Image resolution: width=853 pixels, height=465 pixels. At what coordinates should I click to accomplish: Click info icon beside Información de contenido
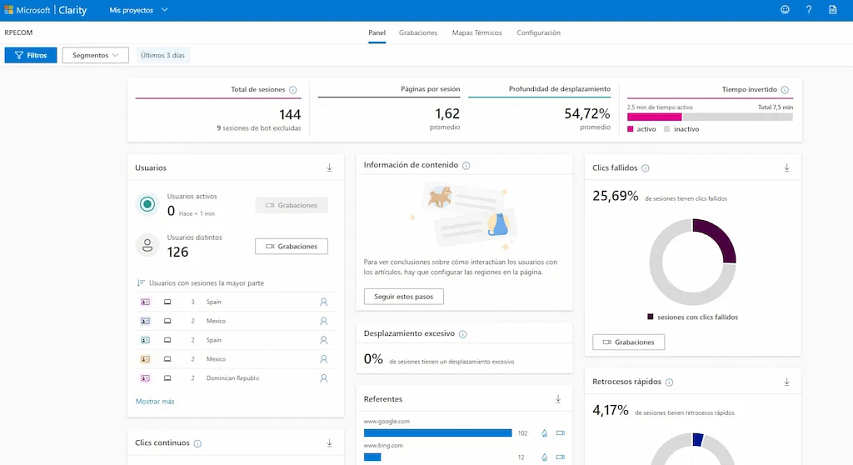pos(466,165)
